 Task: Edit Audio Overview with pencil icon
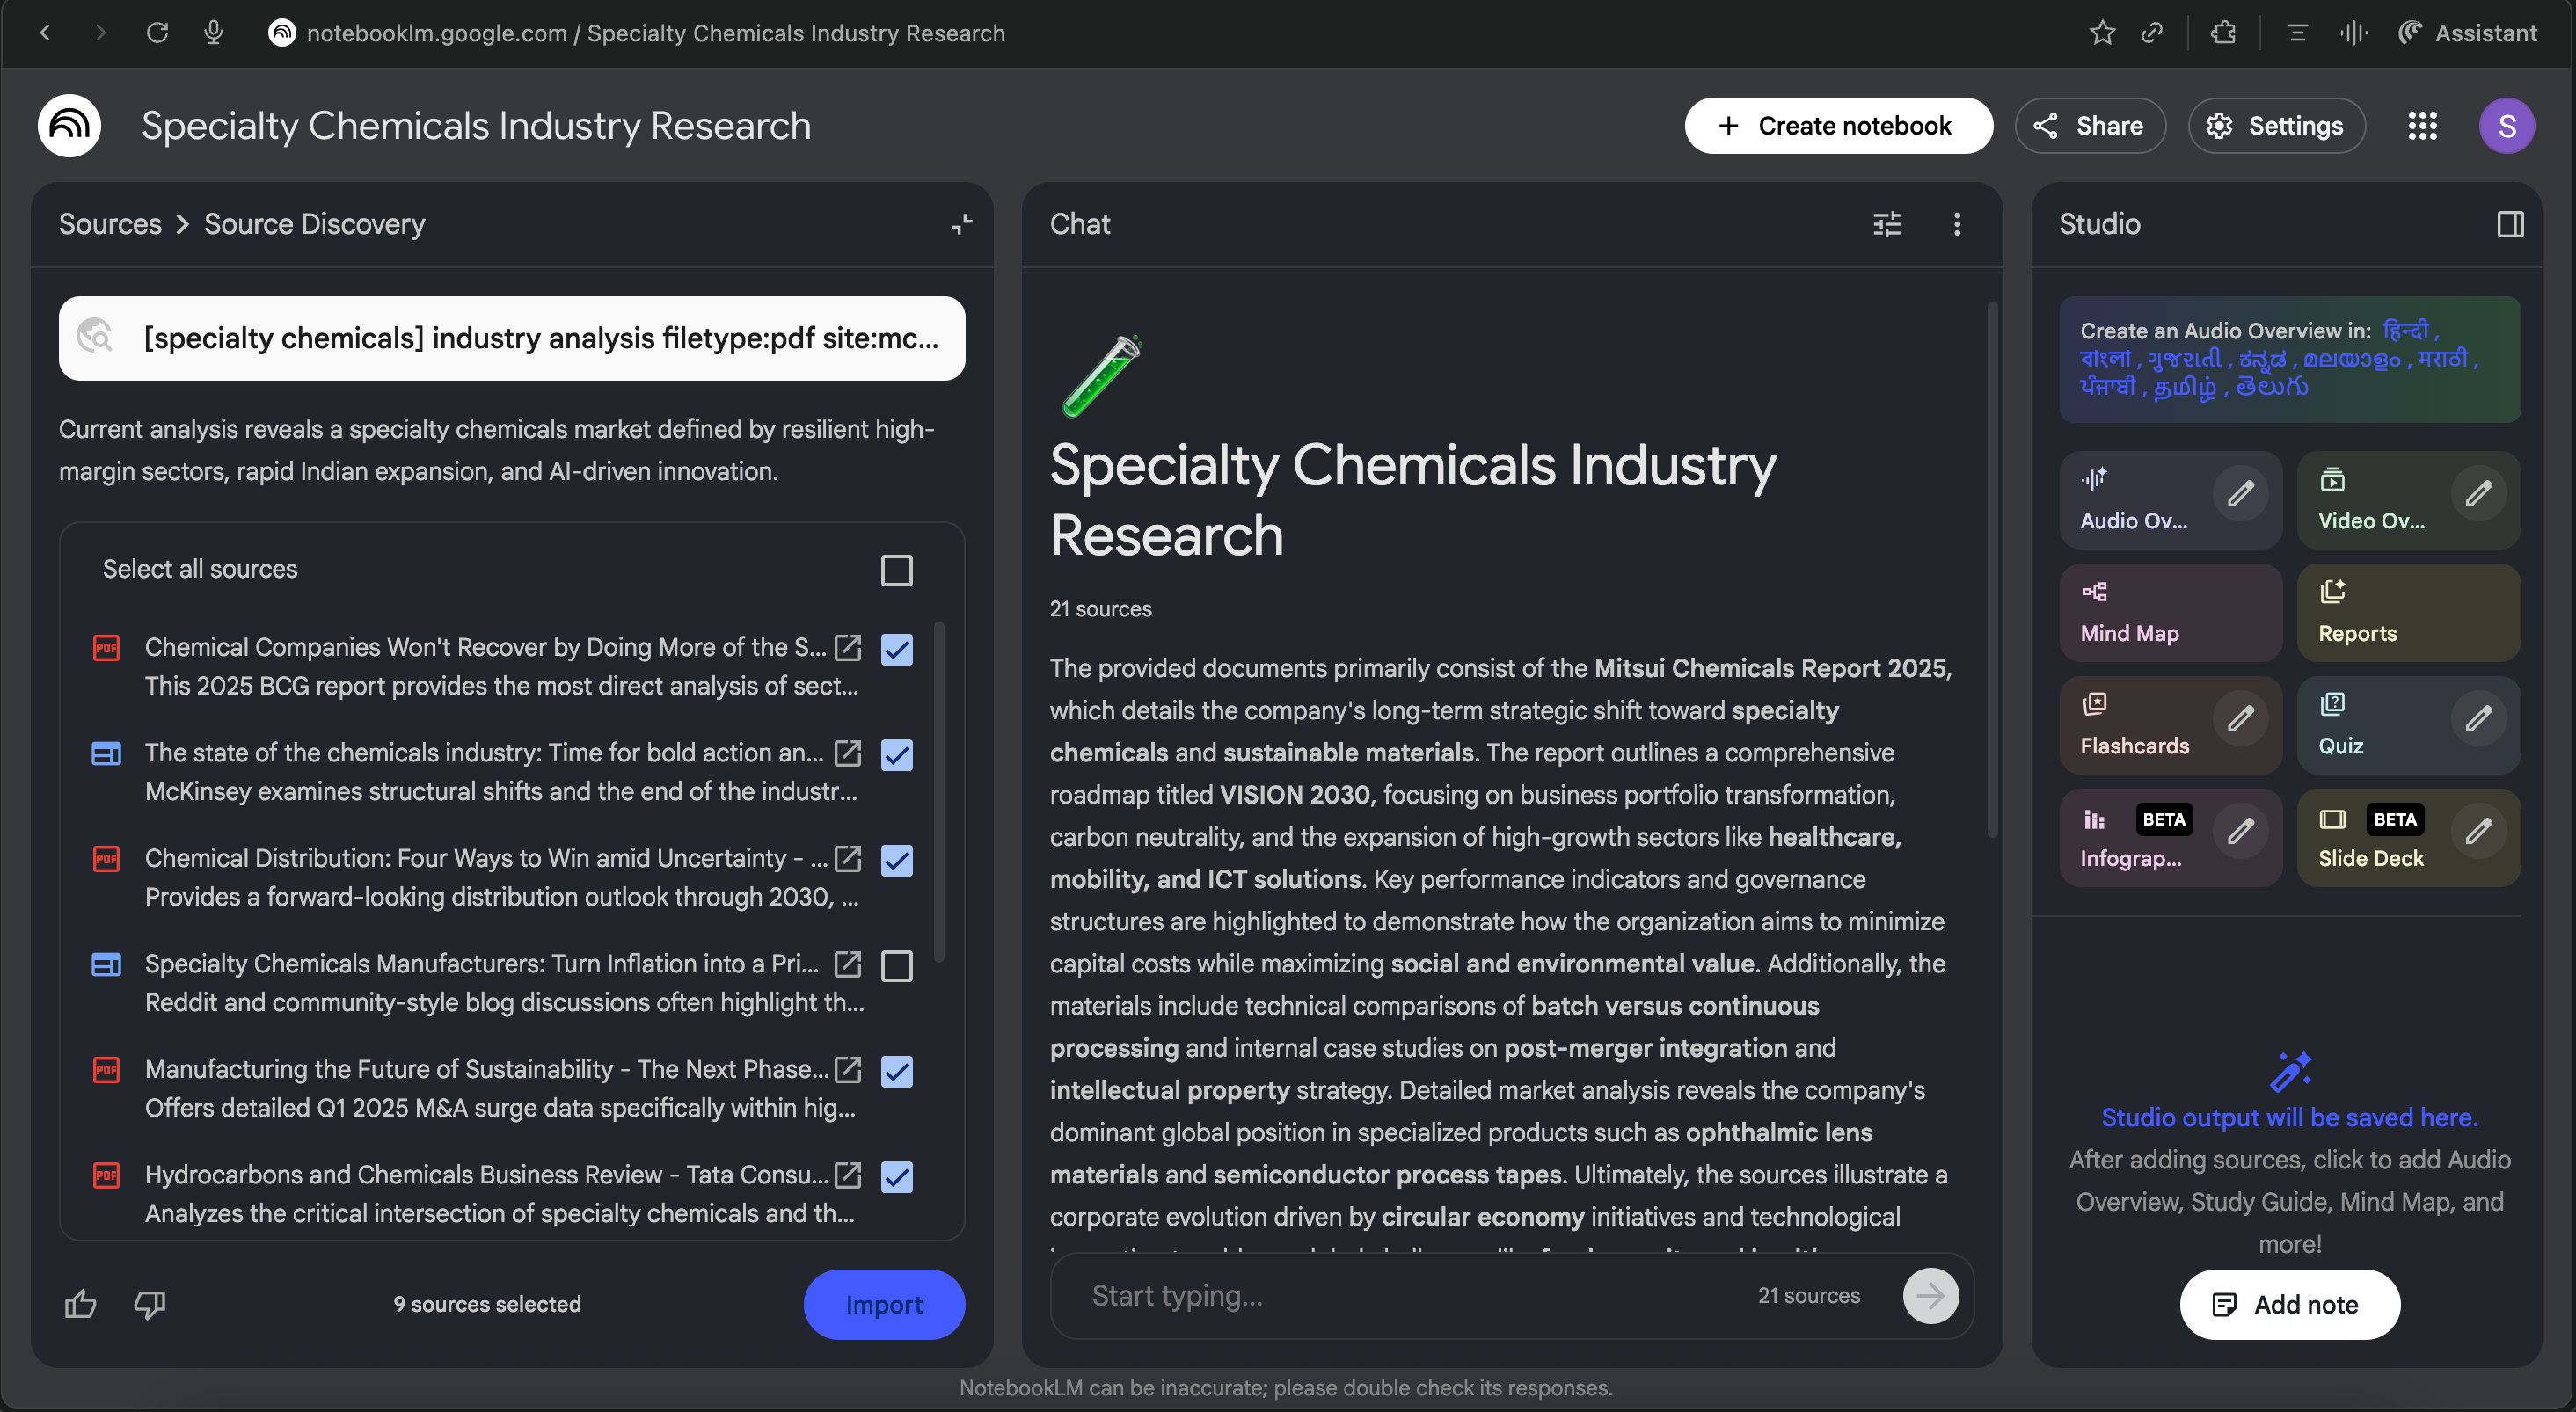coord(2240,493)
